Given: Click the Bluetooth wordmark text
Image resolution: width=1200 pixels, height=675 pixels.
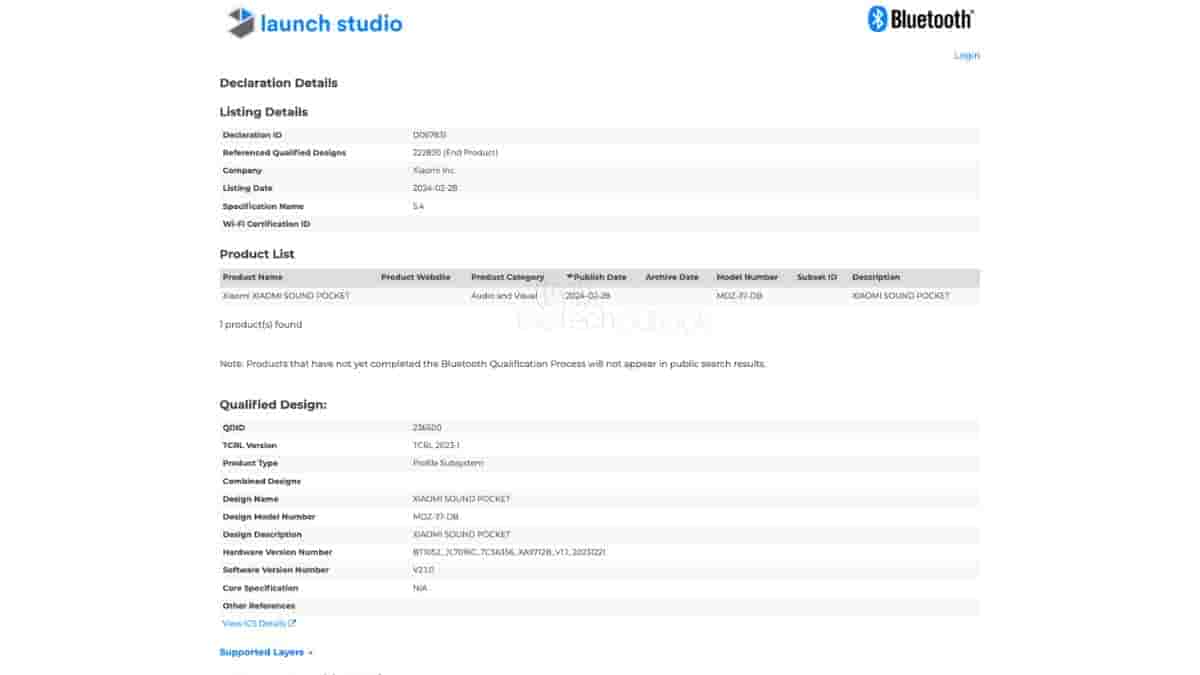Looking at the screenshot, I should click(x=931, y=19).
